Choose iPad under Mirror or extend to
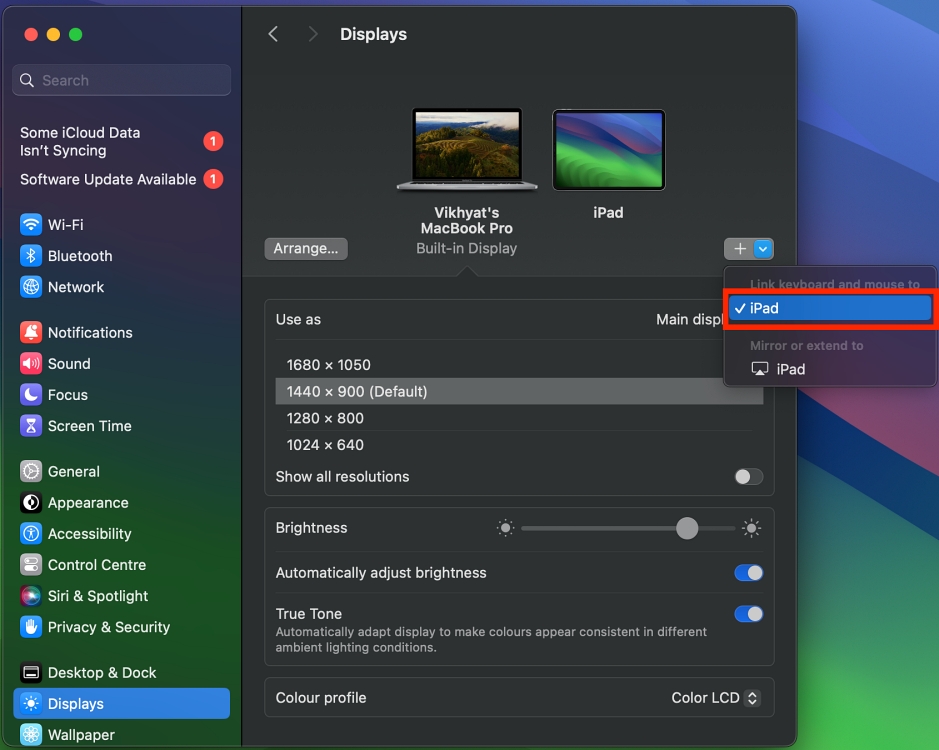The image size is (939, 750). coord(830,369)
